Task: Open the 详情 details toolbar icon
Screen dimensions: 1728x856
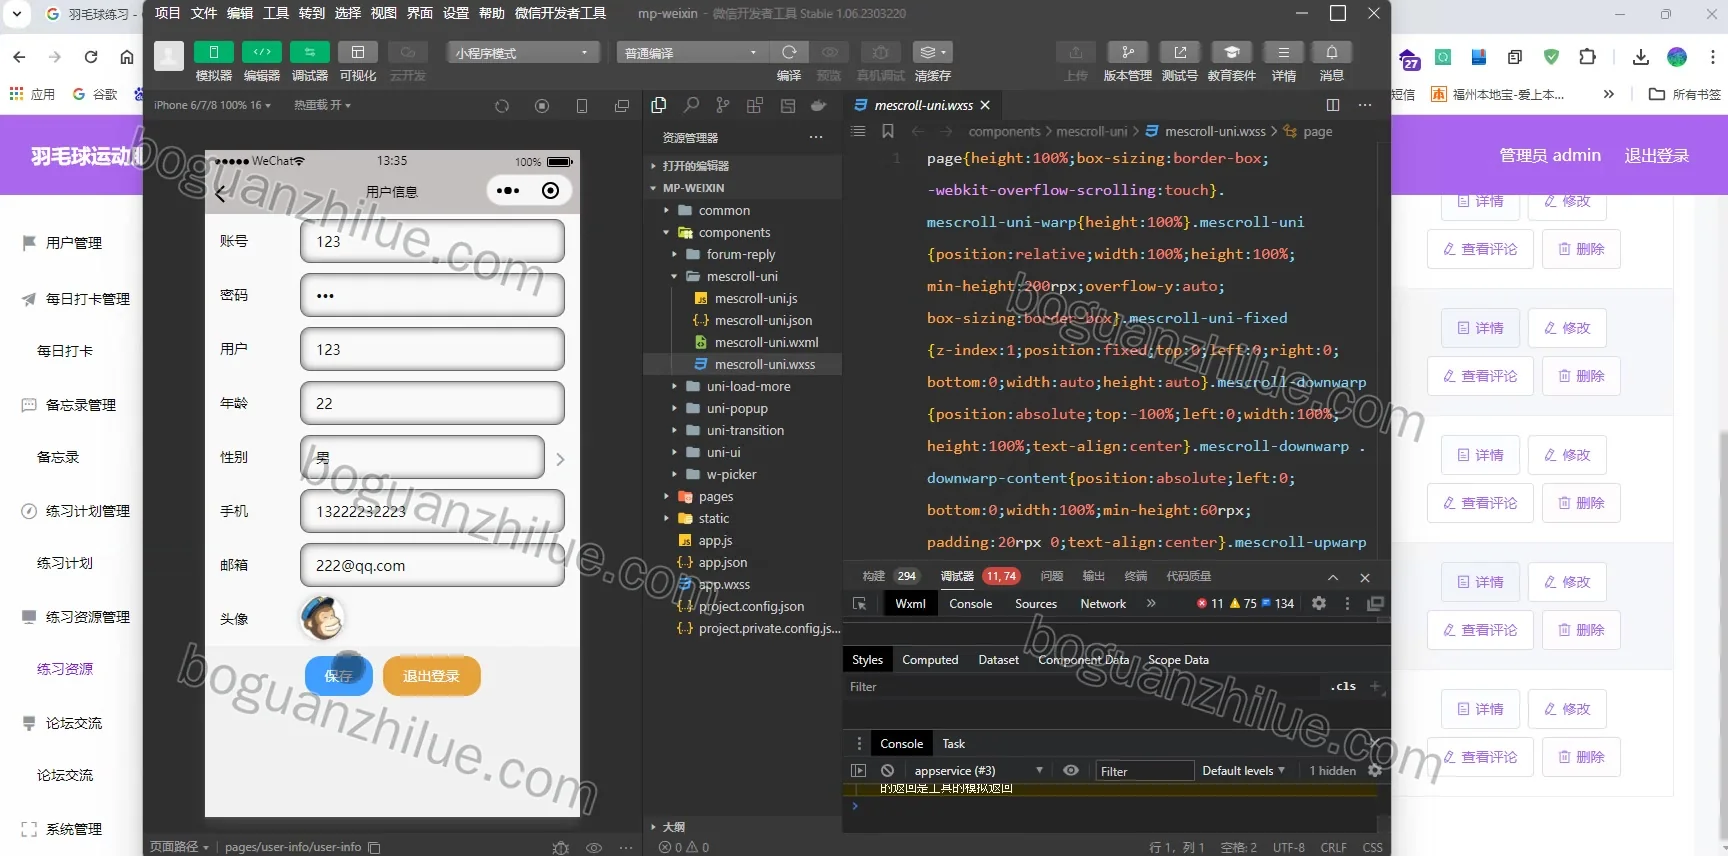Action: pos(1283,52)
